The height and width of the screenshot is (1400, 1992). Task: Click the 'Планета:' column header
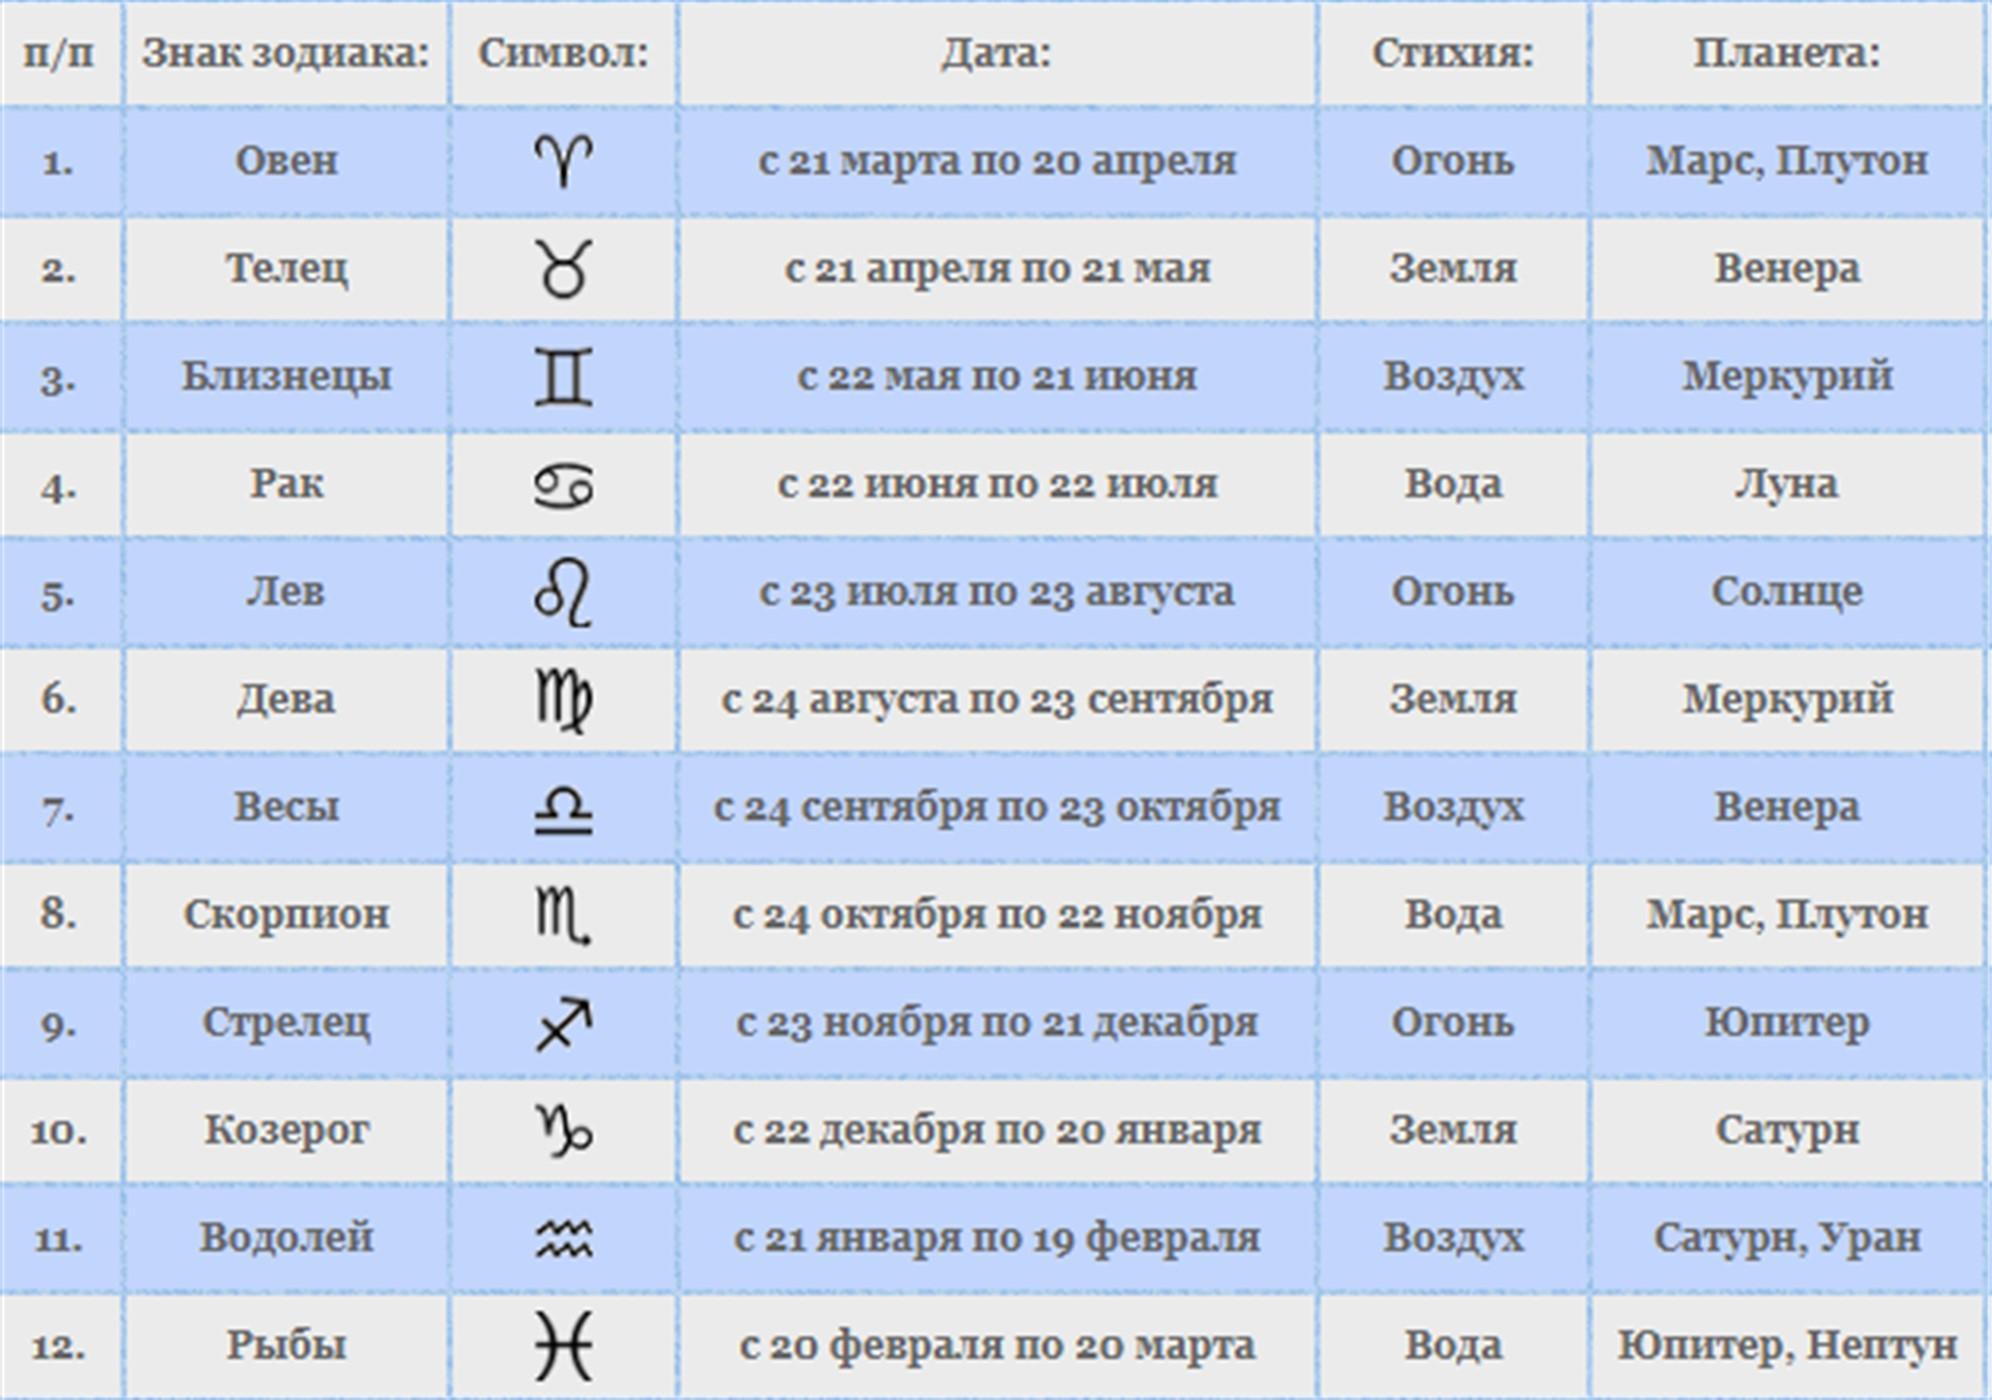tap(1787, 54)
